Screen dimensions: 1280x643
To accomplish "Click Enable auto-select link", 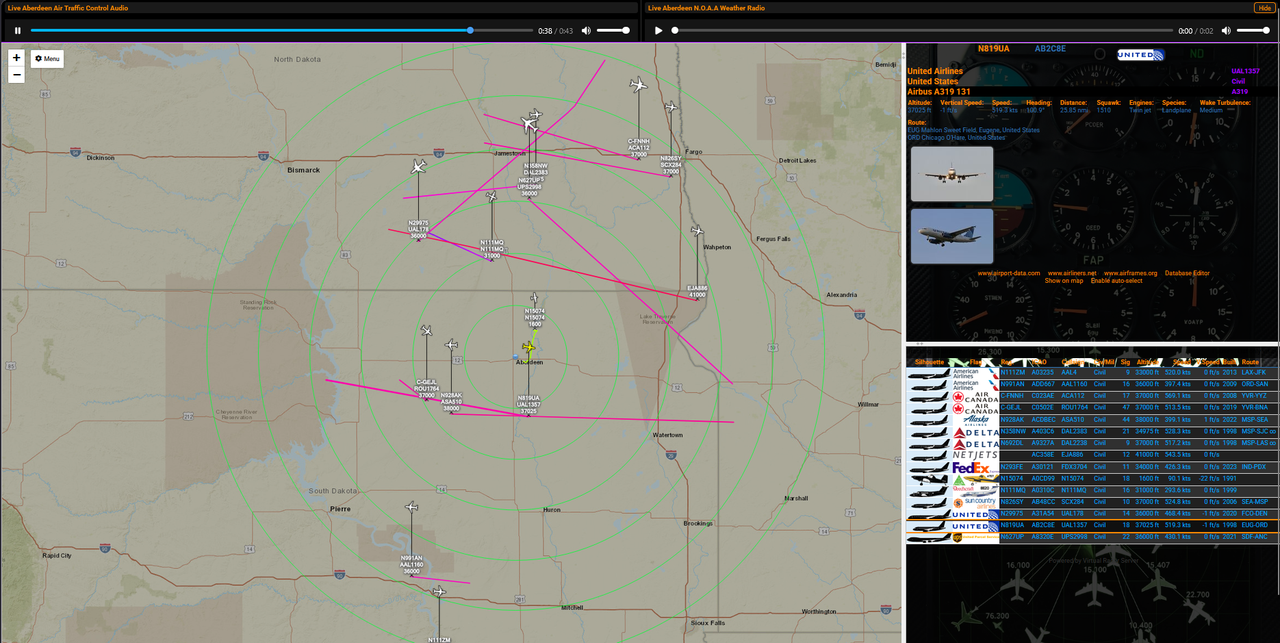I will (x=1116, y=281).
